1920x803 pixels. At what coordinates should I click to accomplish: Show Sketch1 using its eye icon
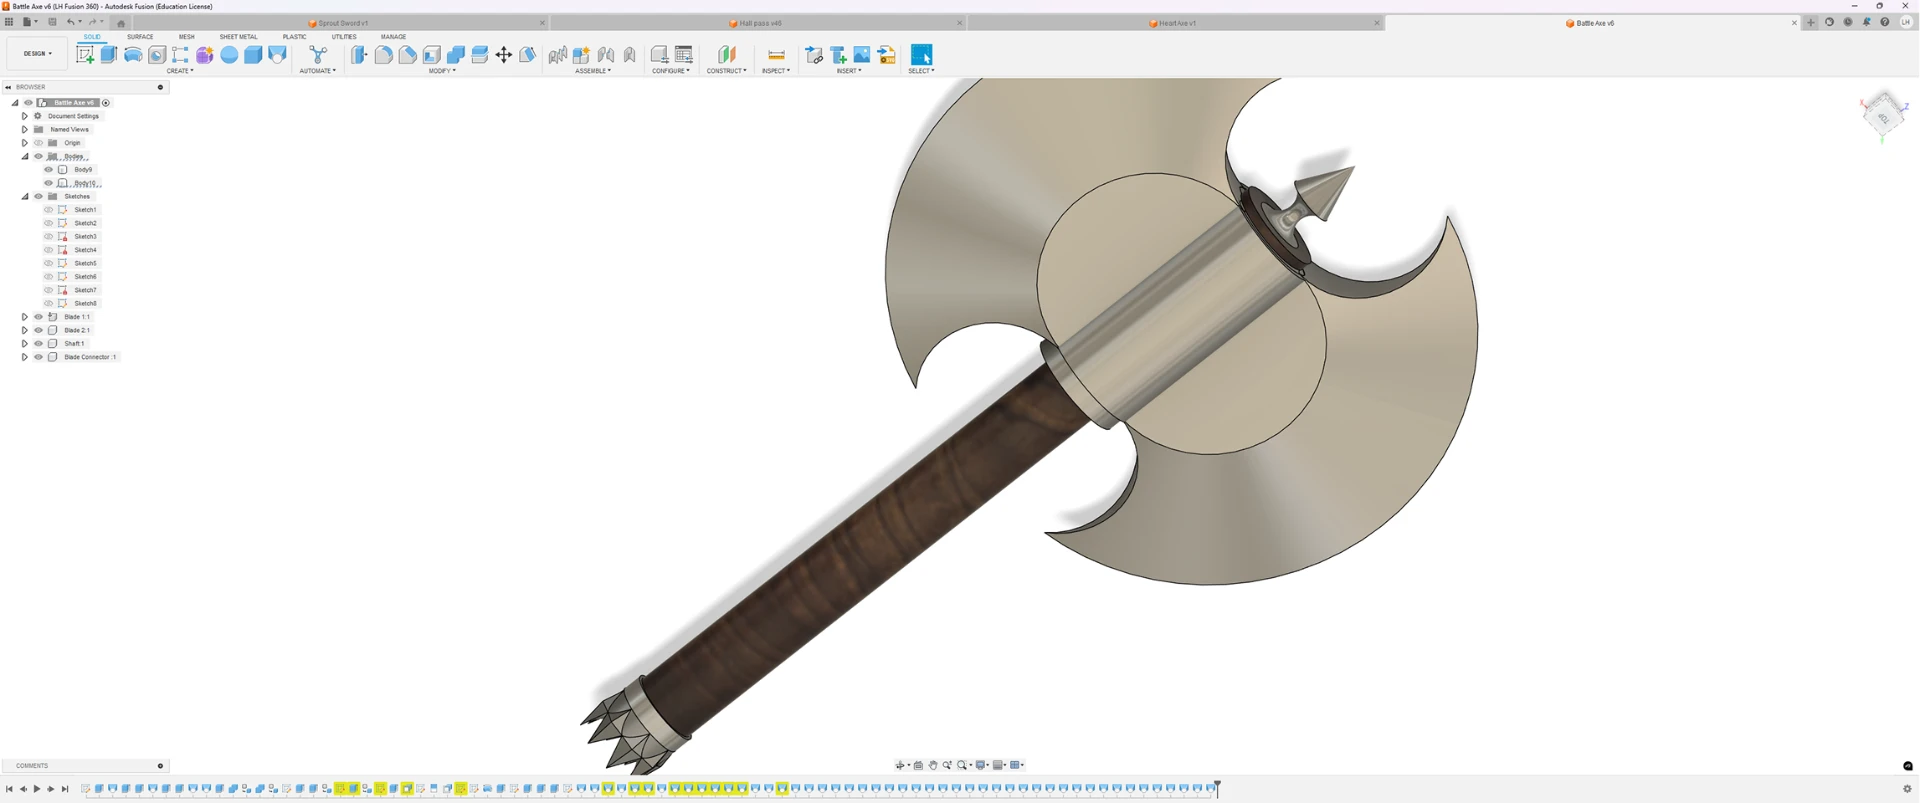[x=48, y=210]
